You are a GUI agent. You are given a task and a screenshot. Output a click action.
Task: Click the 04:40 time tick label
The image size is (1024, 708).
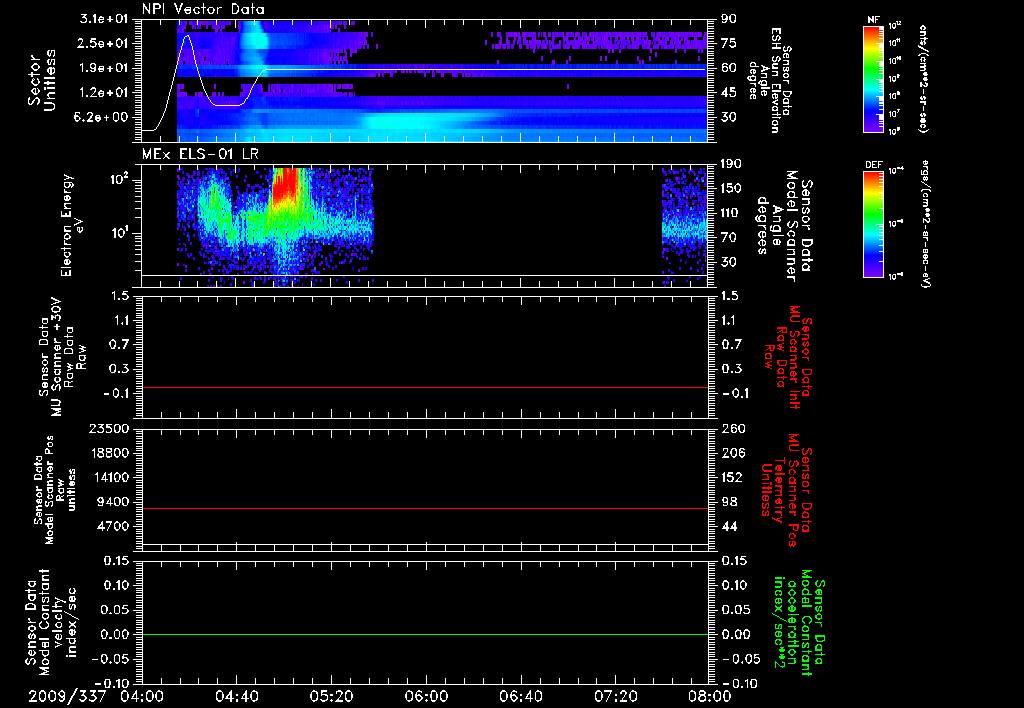(236, 696)
